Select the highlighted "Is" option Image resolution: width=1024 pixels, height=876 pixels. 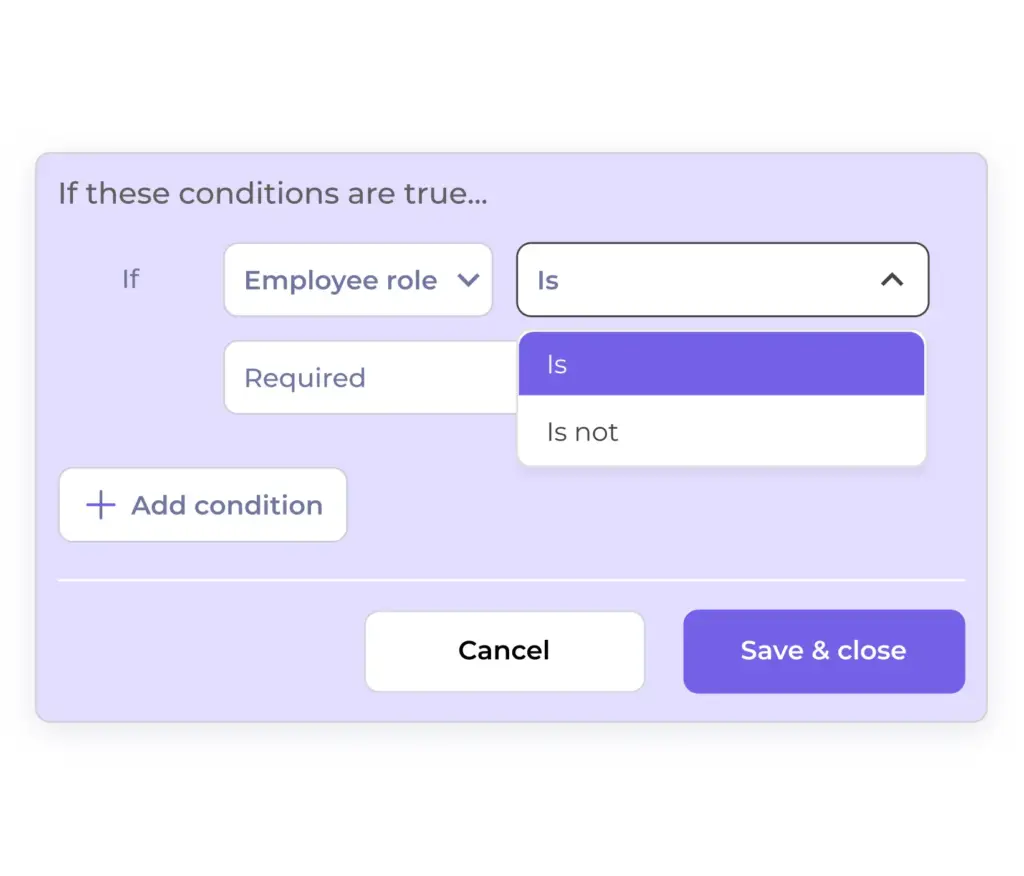pyautogui.click(x=721, y=364)
